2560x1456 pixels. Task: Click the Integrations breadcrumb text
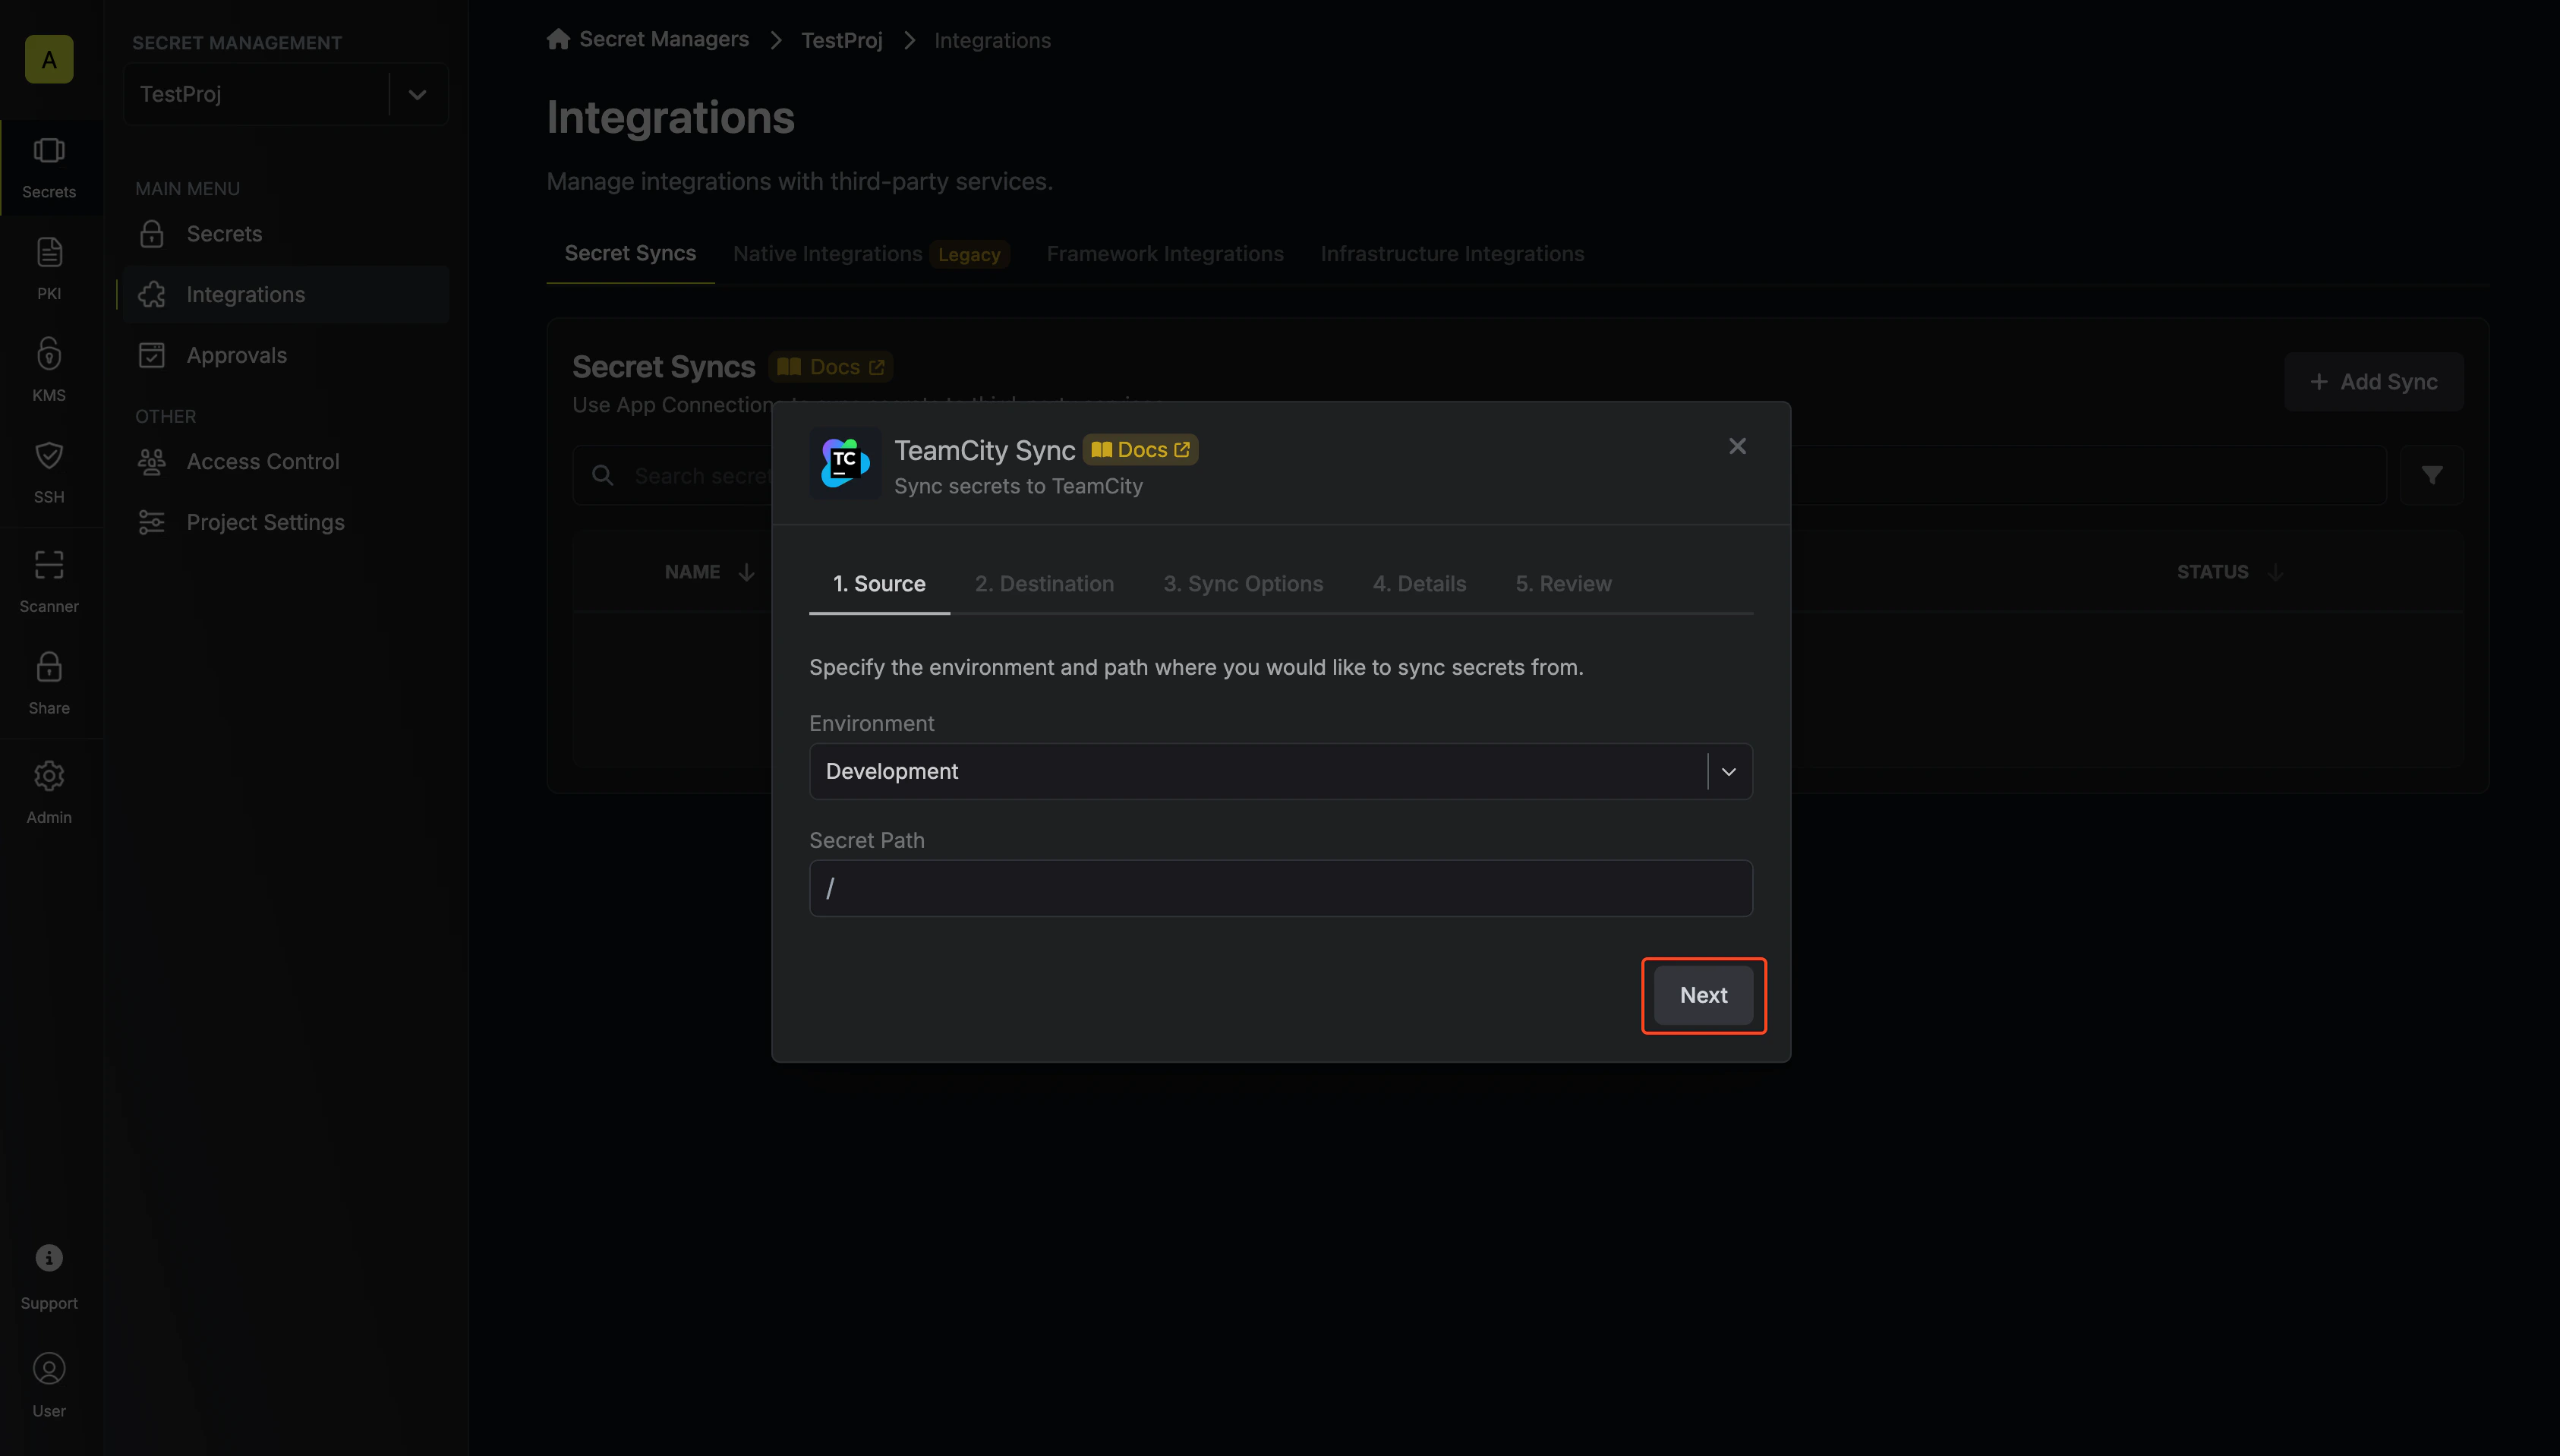(x=992, y=40)
